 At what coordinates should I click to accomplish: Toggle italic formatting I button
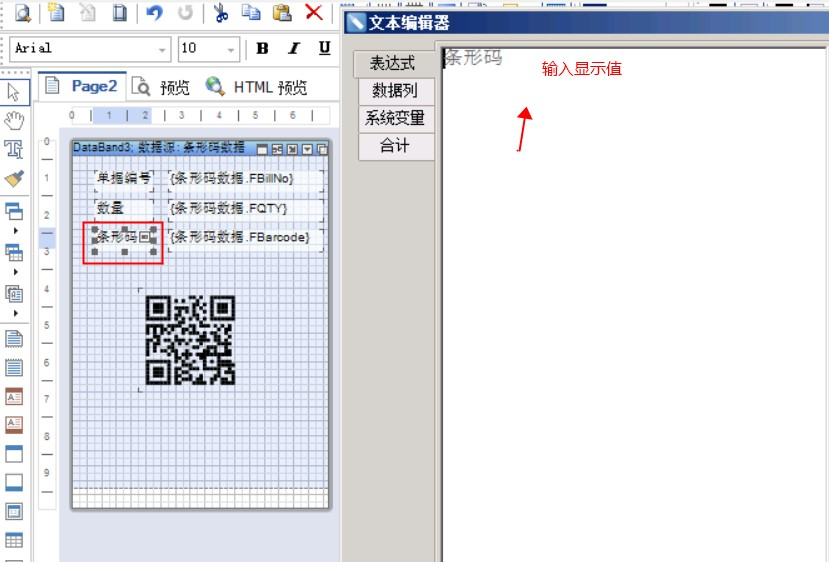(293, 49)
